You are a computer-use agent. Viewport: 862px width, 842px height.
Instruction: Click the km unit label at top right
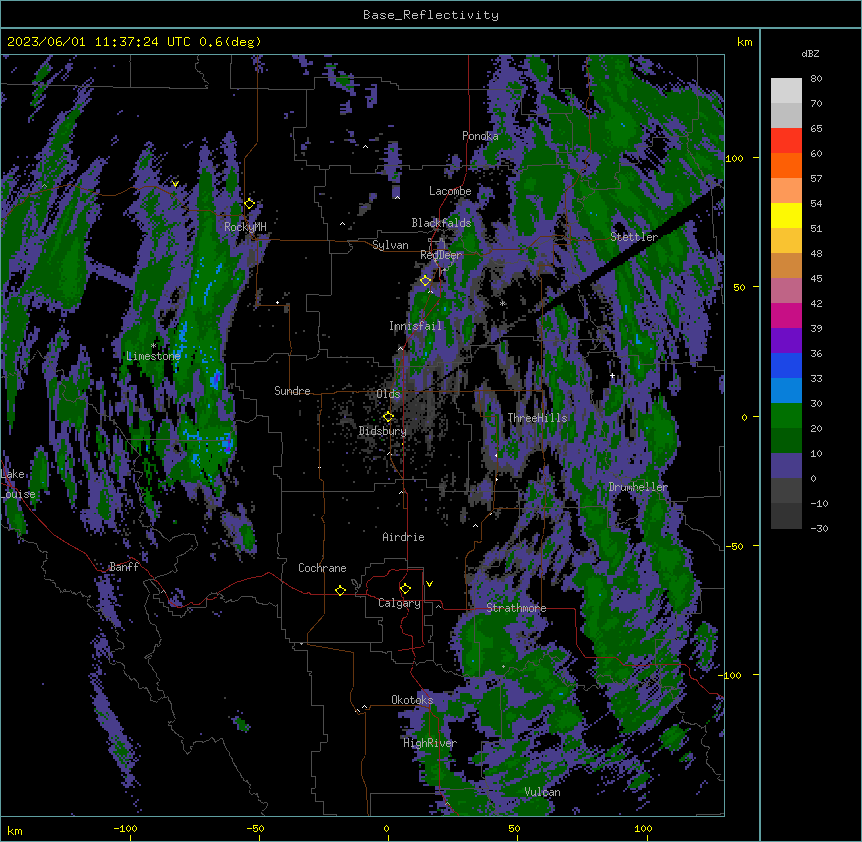(x=745, y=42)
